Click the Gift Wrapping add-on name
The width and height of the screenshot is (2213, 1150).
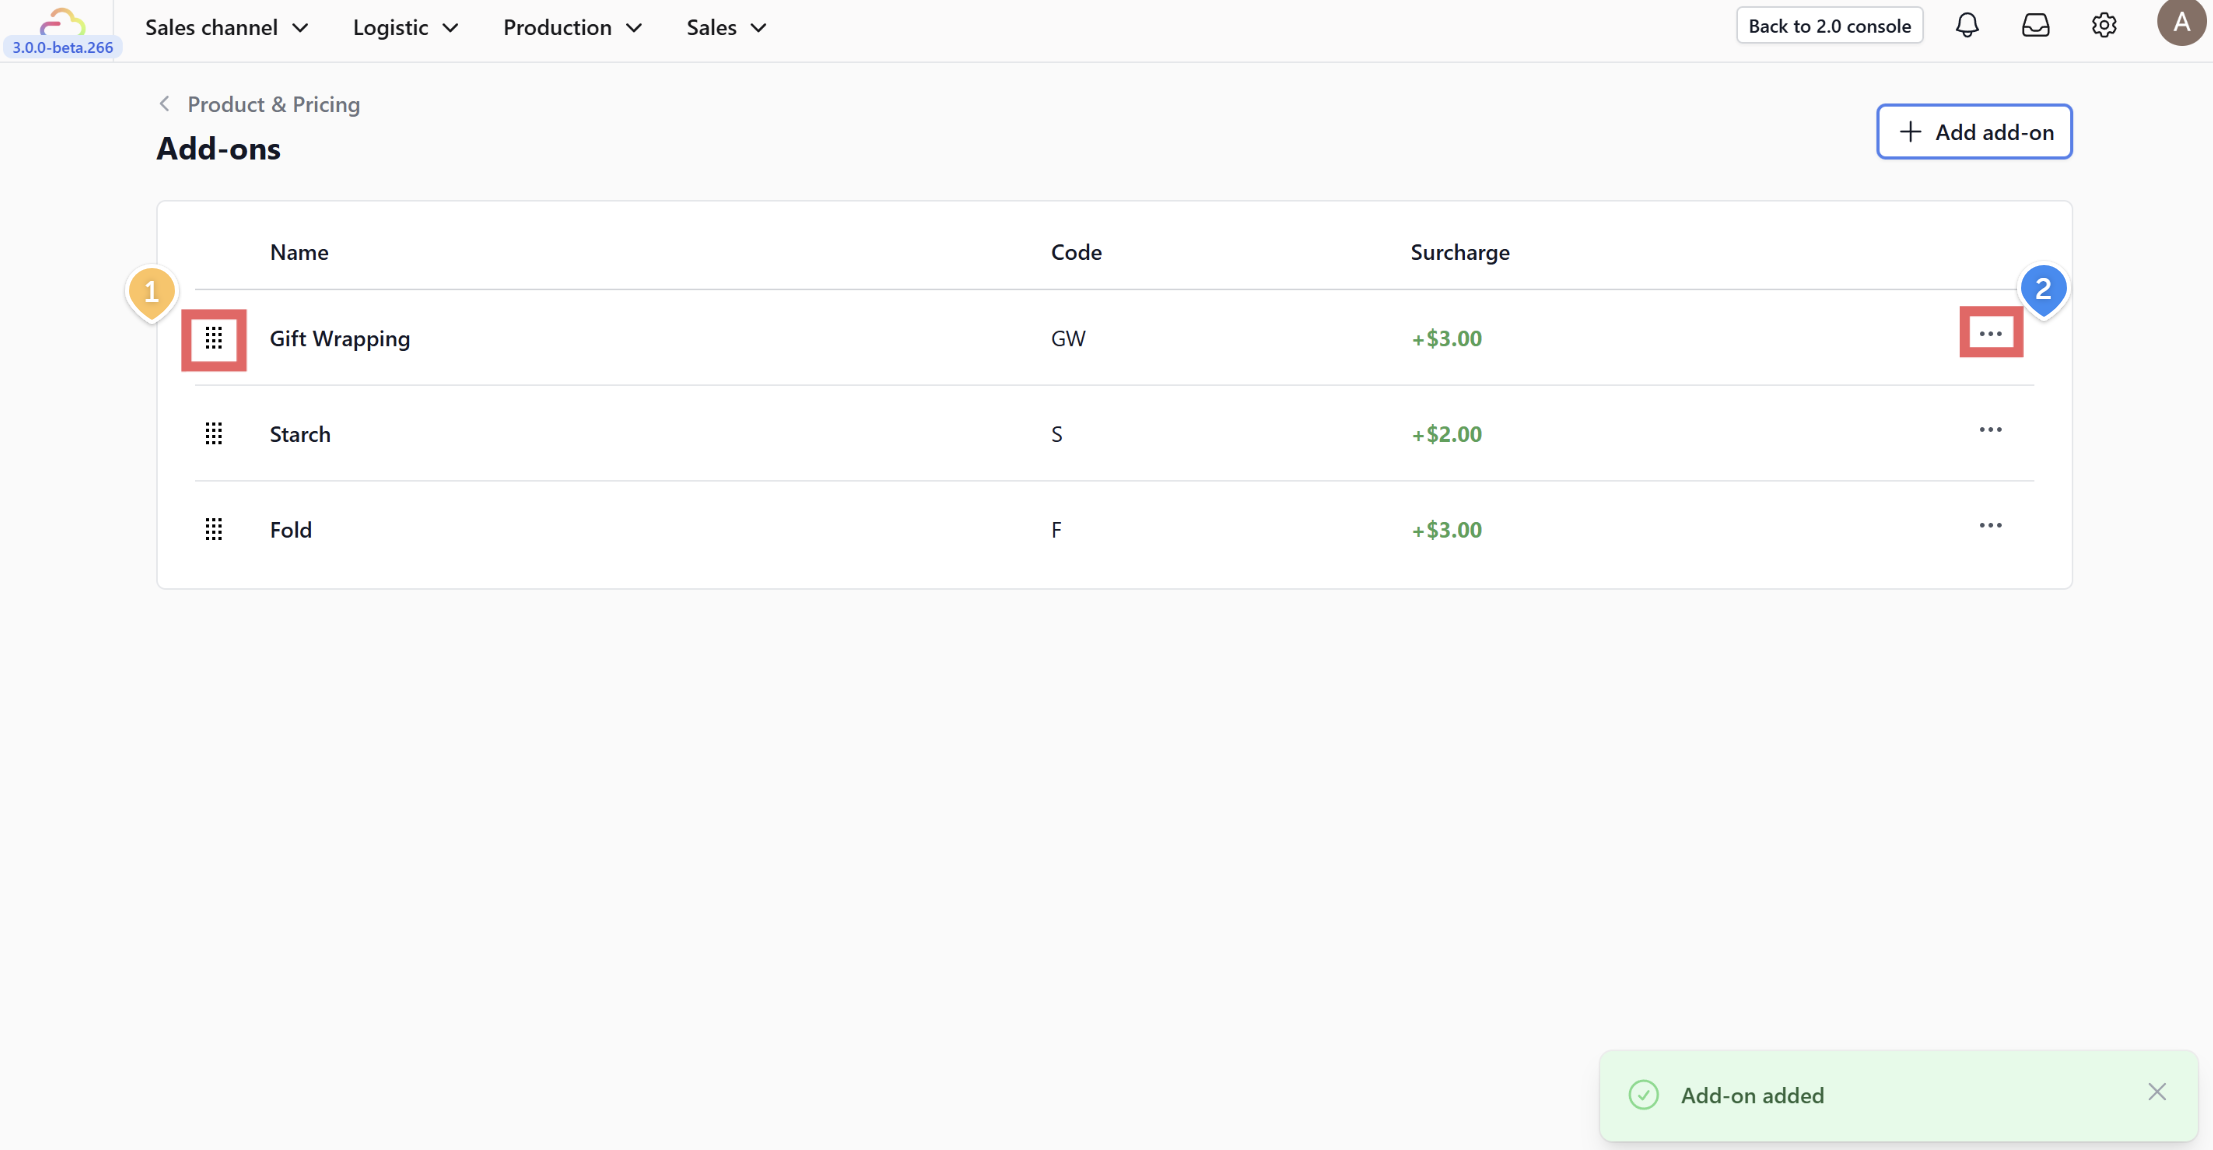[x=340, y=339]
